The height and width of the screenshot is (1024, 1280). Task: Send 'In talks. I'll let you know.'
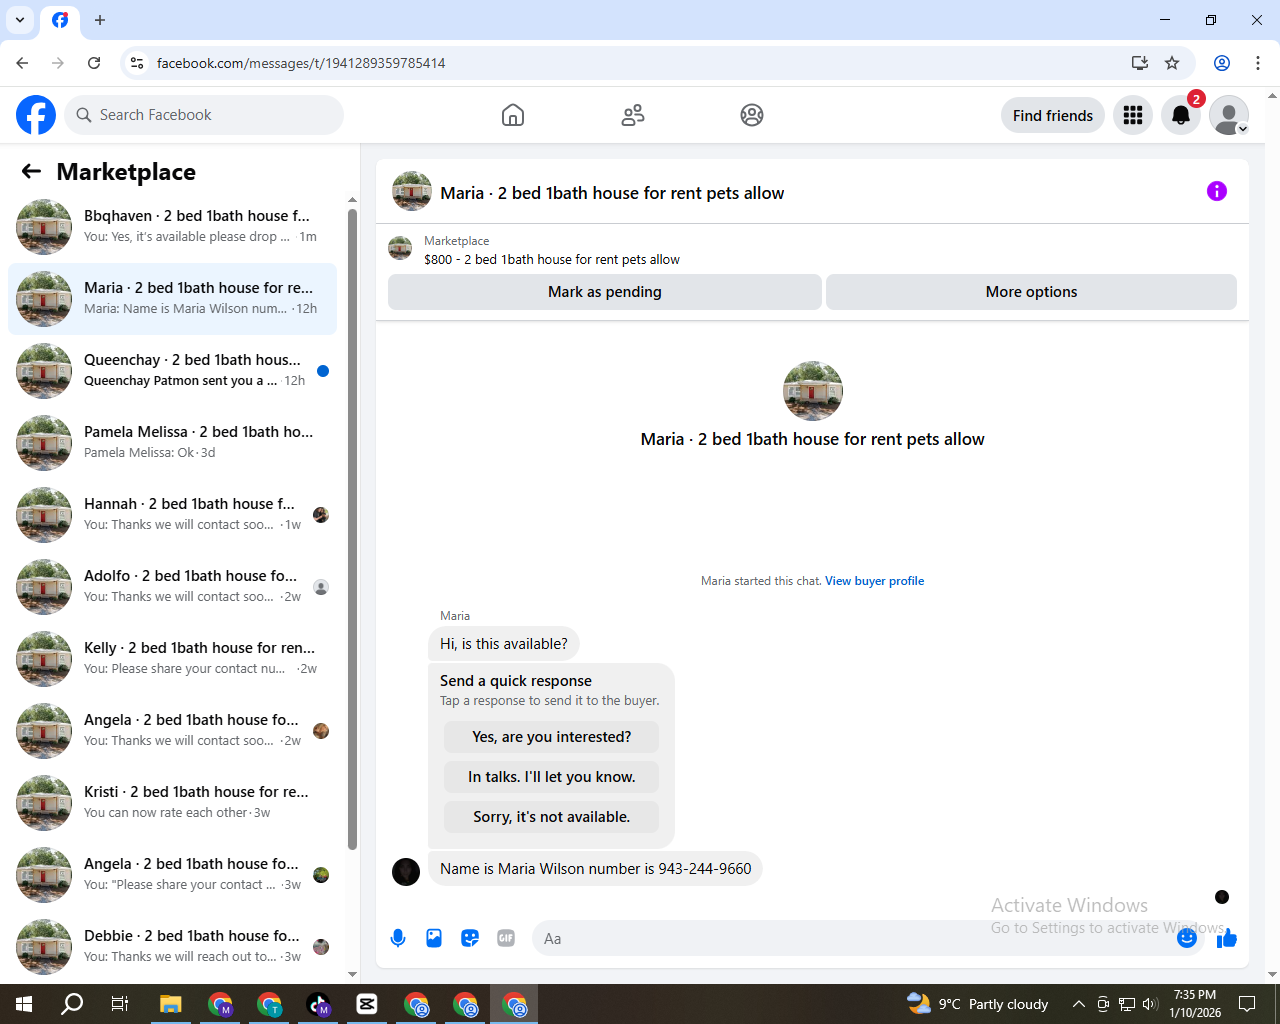(552, 777)
